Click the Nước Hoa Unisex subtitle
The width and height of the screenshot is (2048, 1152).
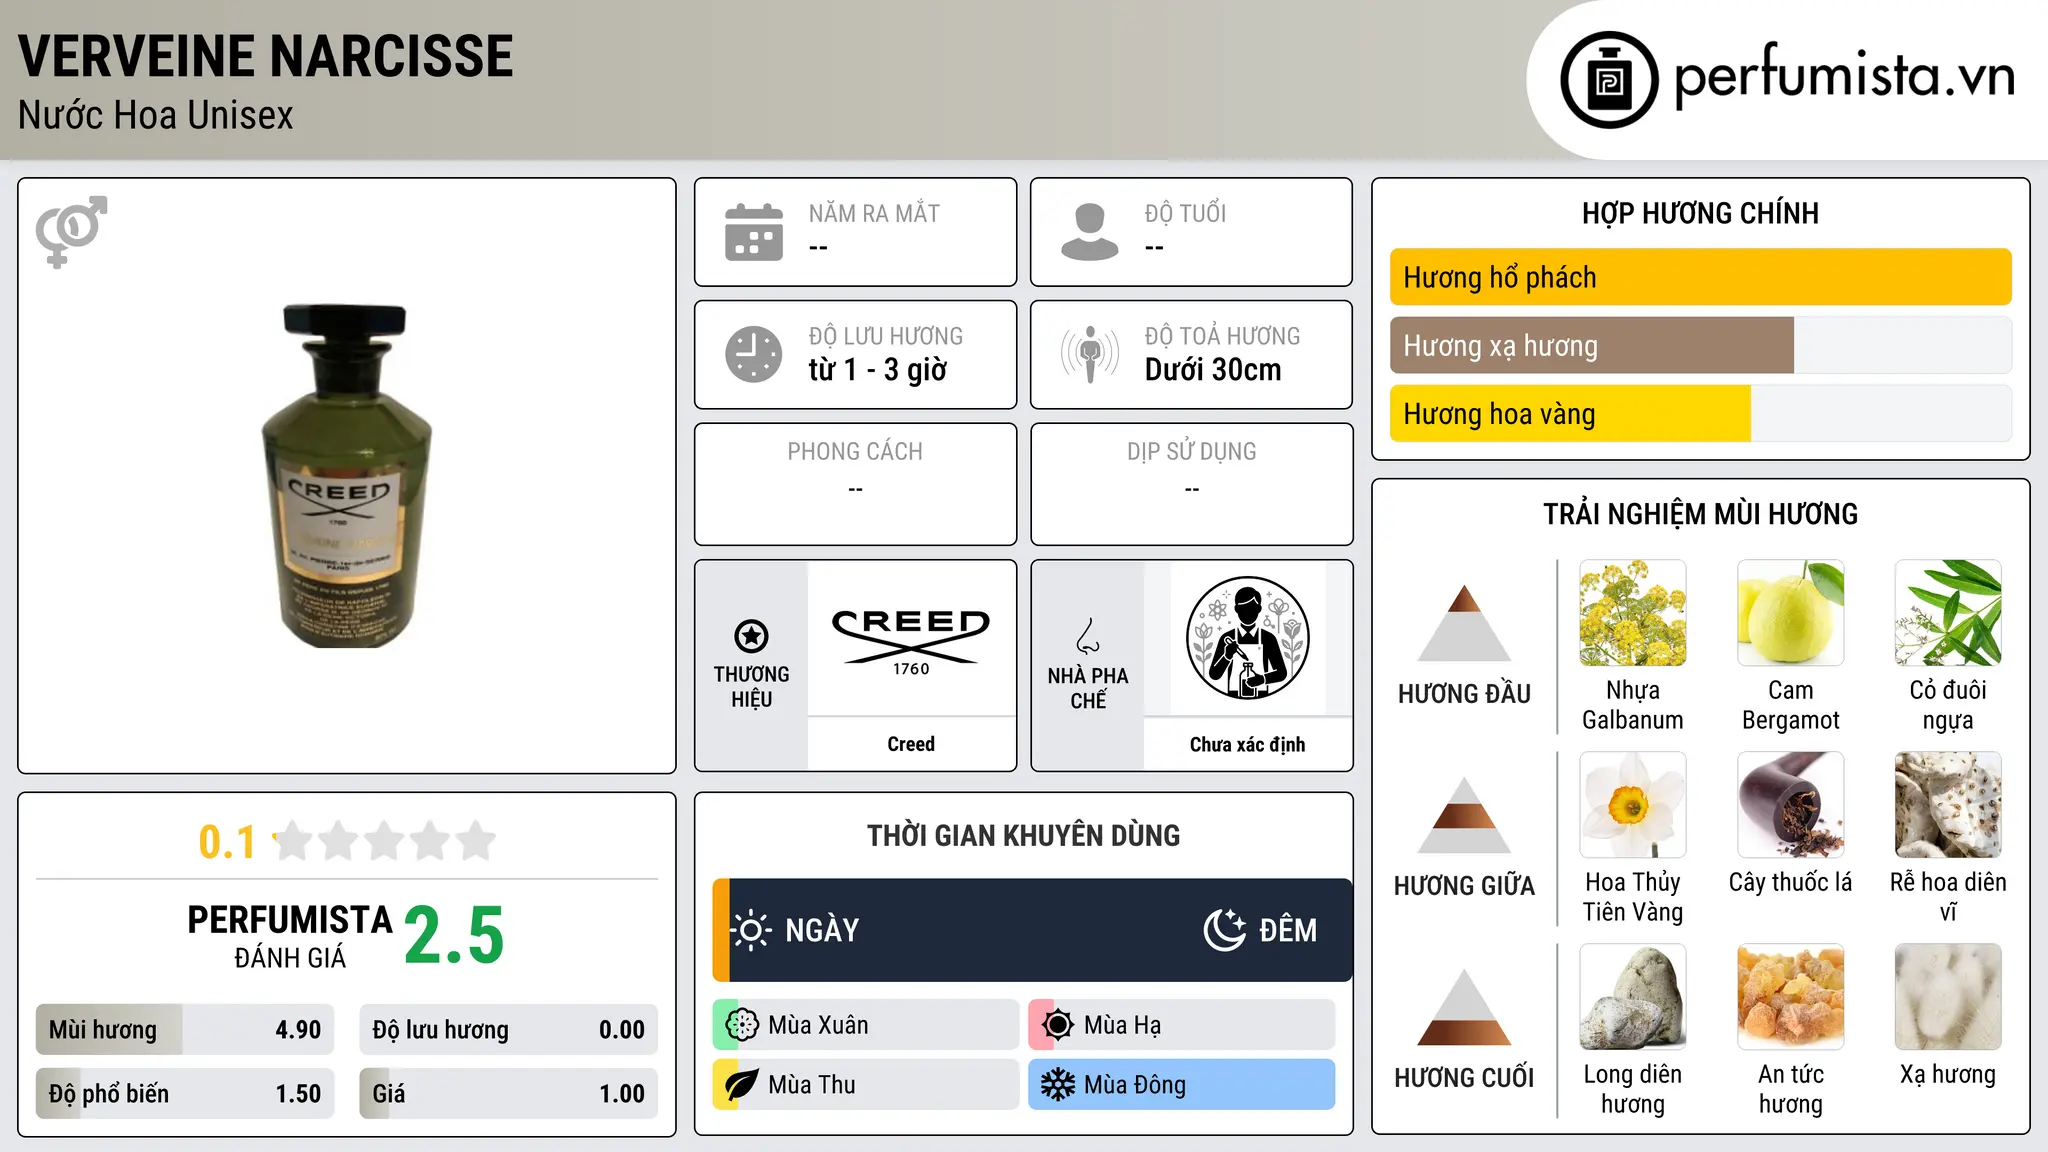point(156,116)
